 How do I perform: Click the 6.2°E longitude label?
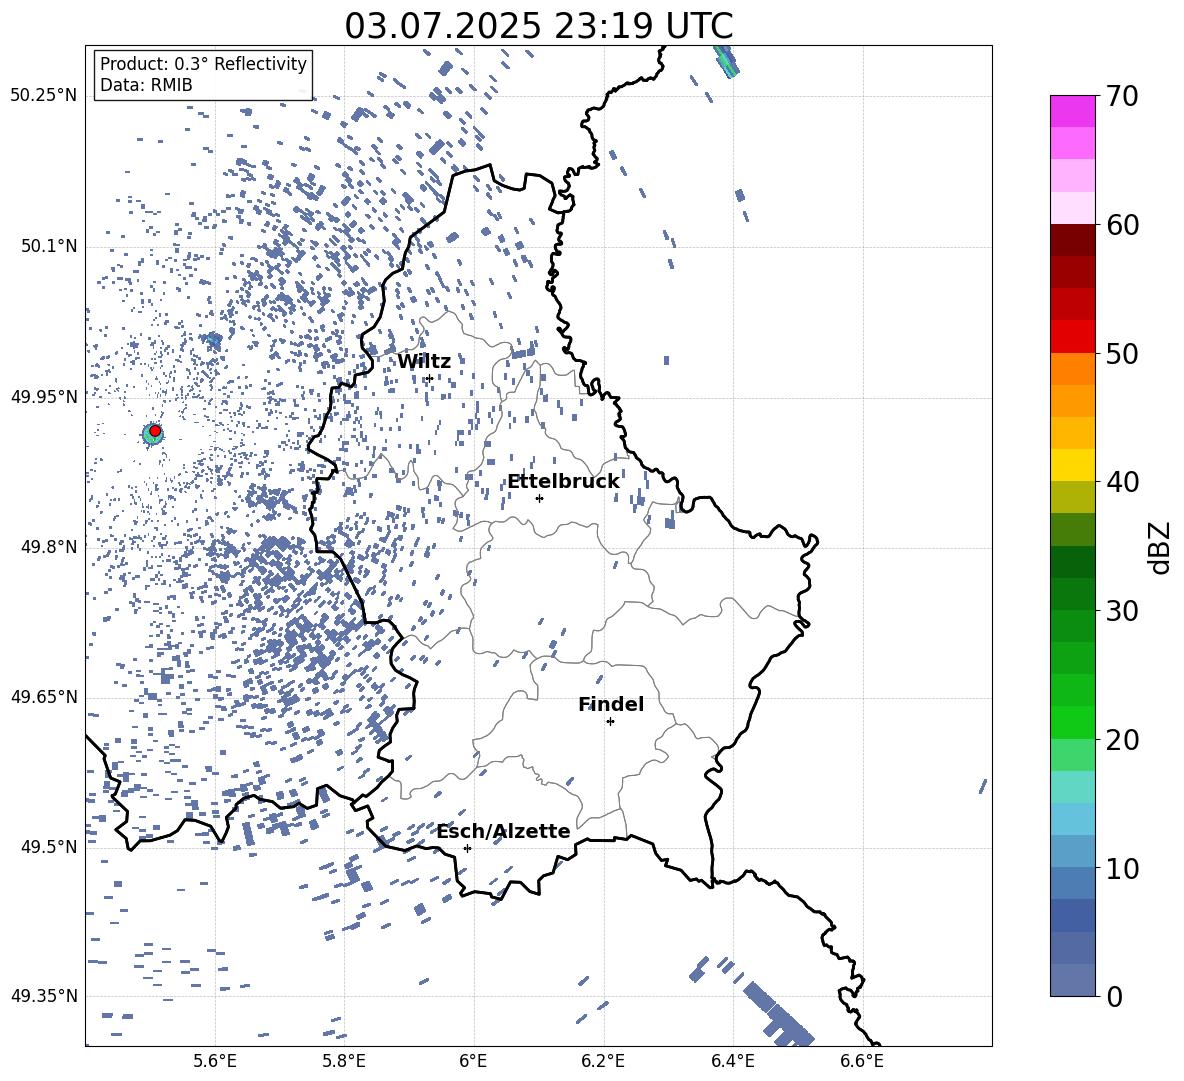603,1061
